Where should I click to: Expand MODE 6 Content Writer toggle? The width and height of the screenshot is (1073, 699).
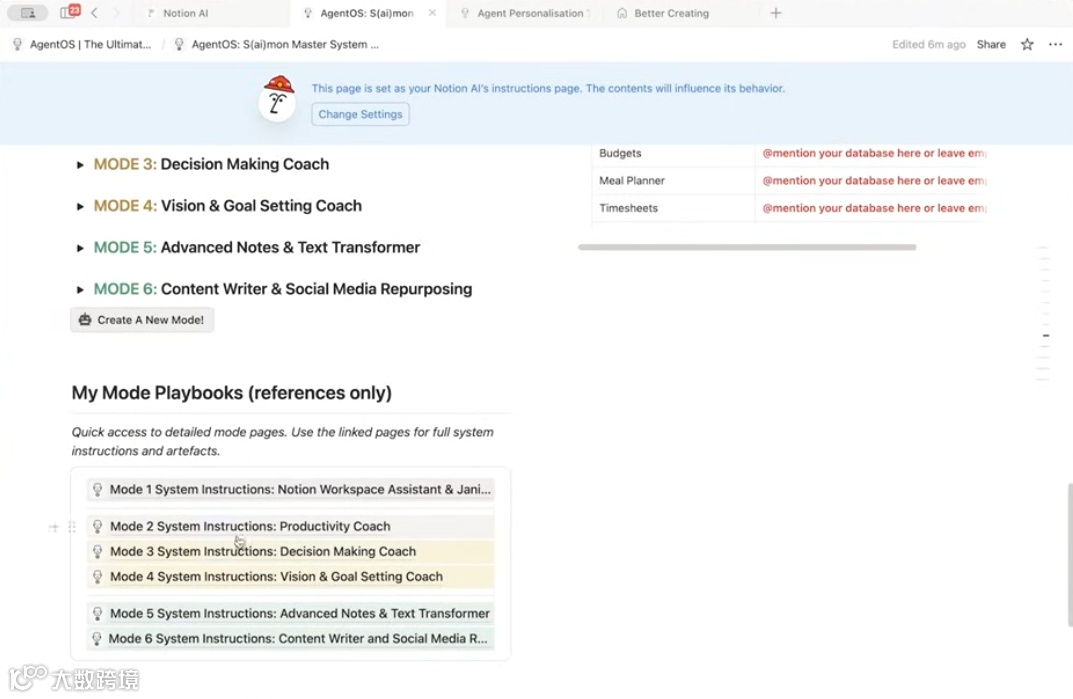pyautogui.click(x=80, y=290)
